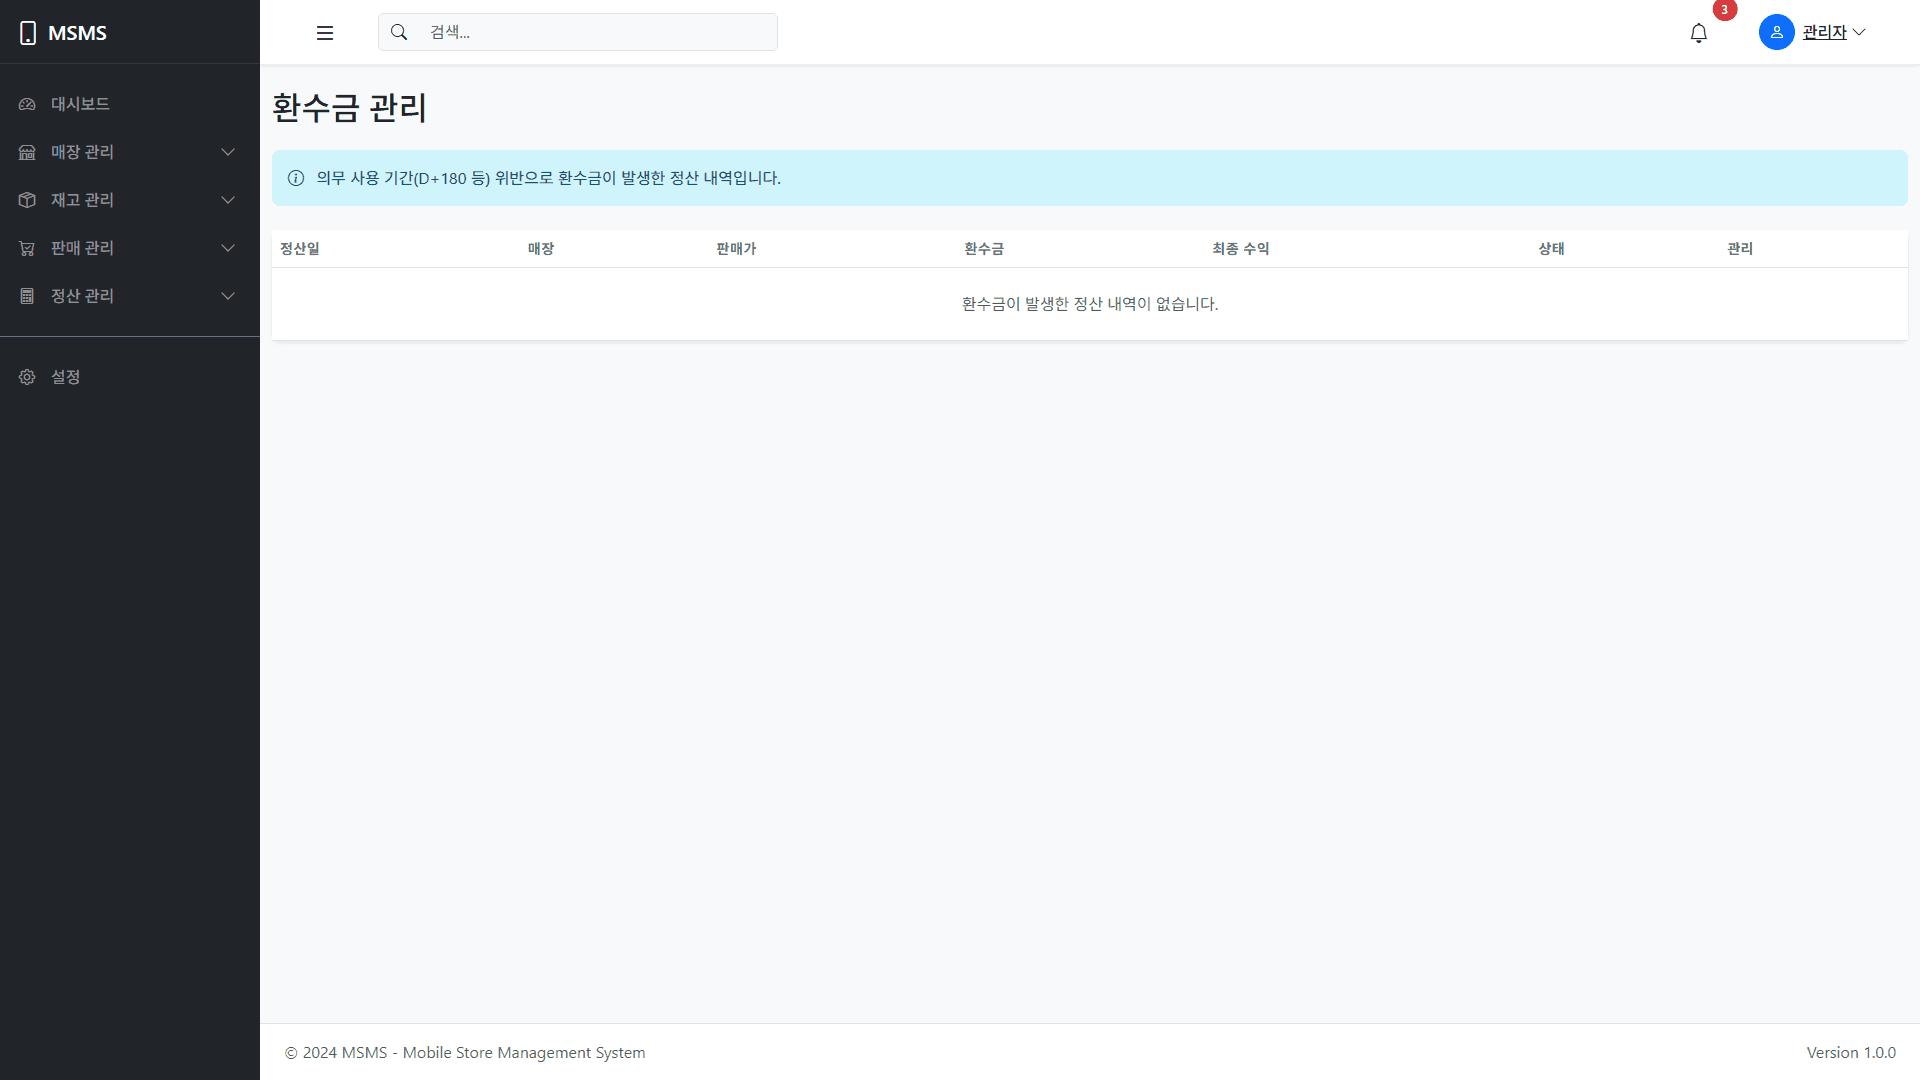Click the settlement calculator icon

click(x=27, y=296)
